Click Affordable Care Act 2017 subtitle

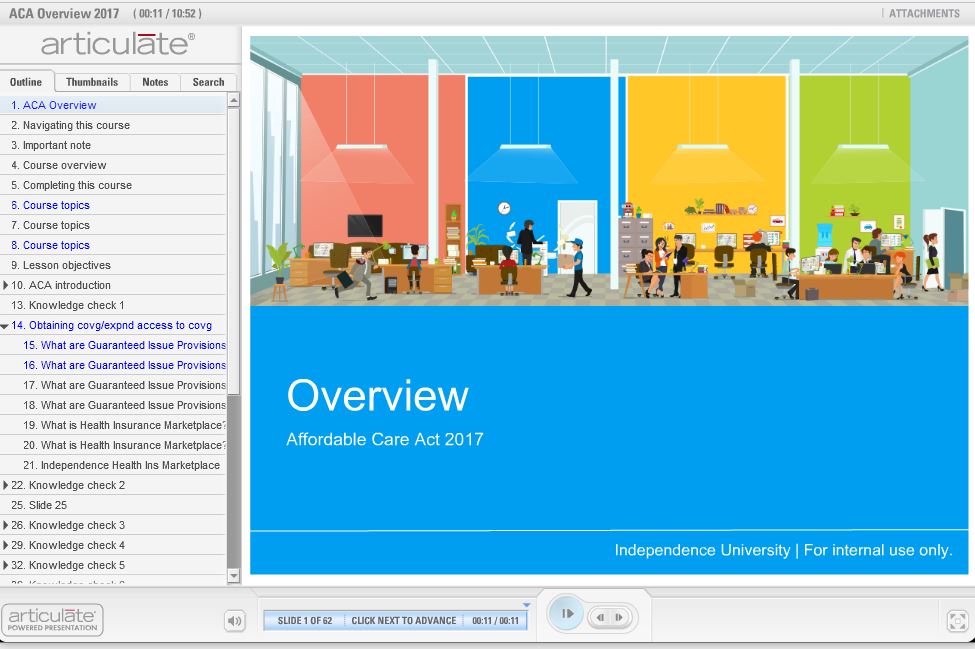tap(385, 440)
